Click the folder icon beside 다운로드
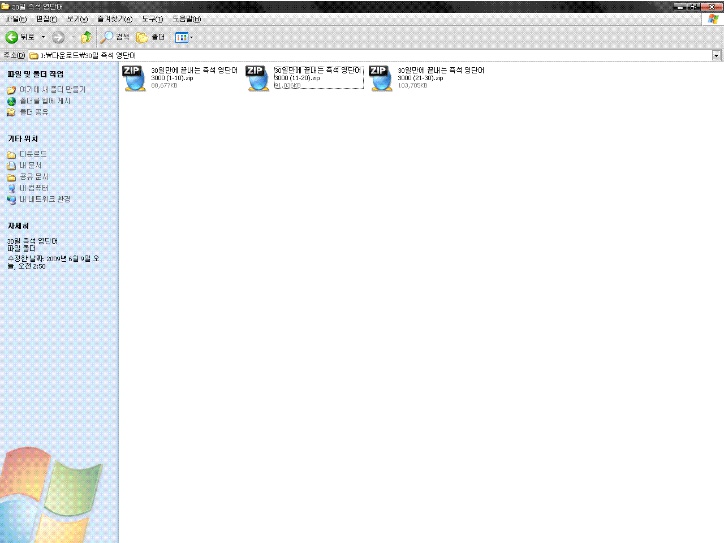Screen dimensions: 724x543 [x=11, y=154]
